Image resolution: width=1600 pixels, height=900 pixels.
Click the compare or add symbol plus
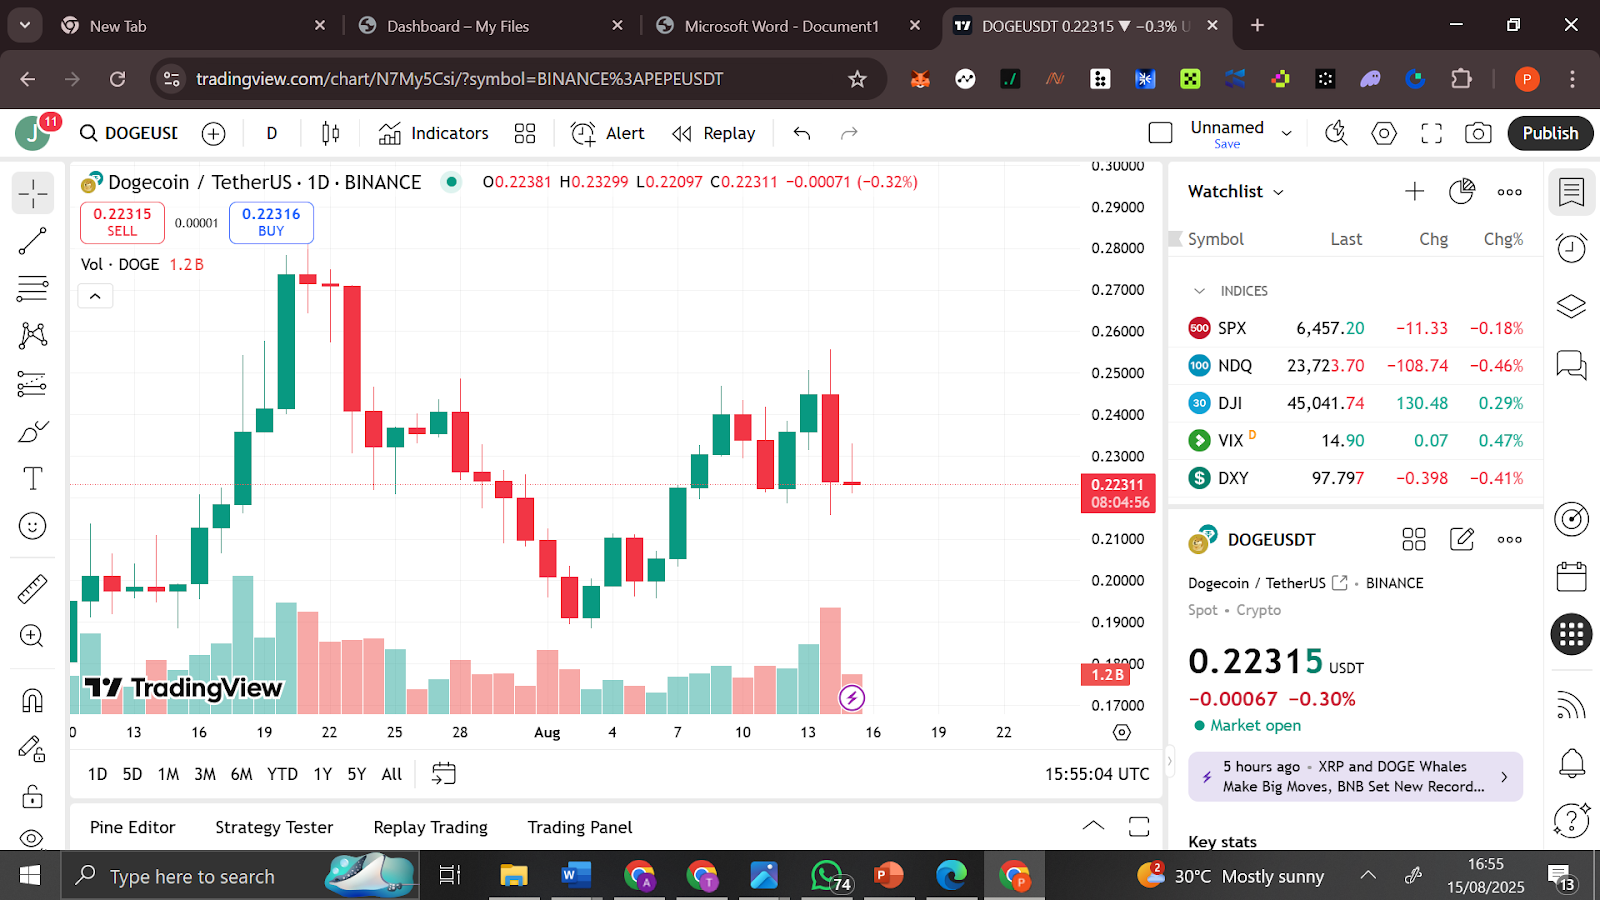click(x=214, y=133)
